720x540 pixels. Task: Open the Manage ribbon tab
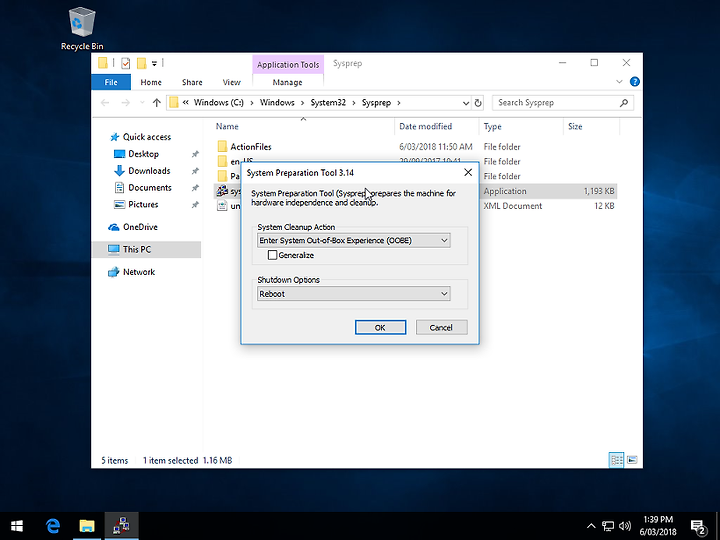(x=287, y=82)
